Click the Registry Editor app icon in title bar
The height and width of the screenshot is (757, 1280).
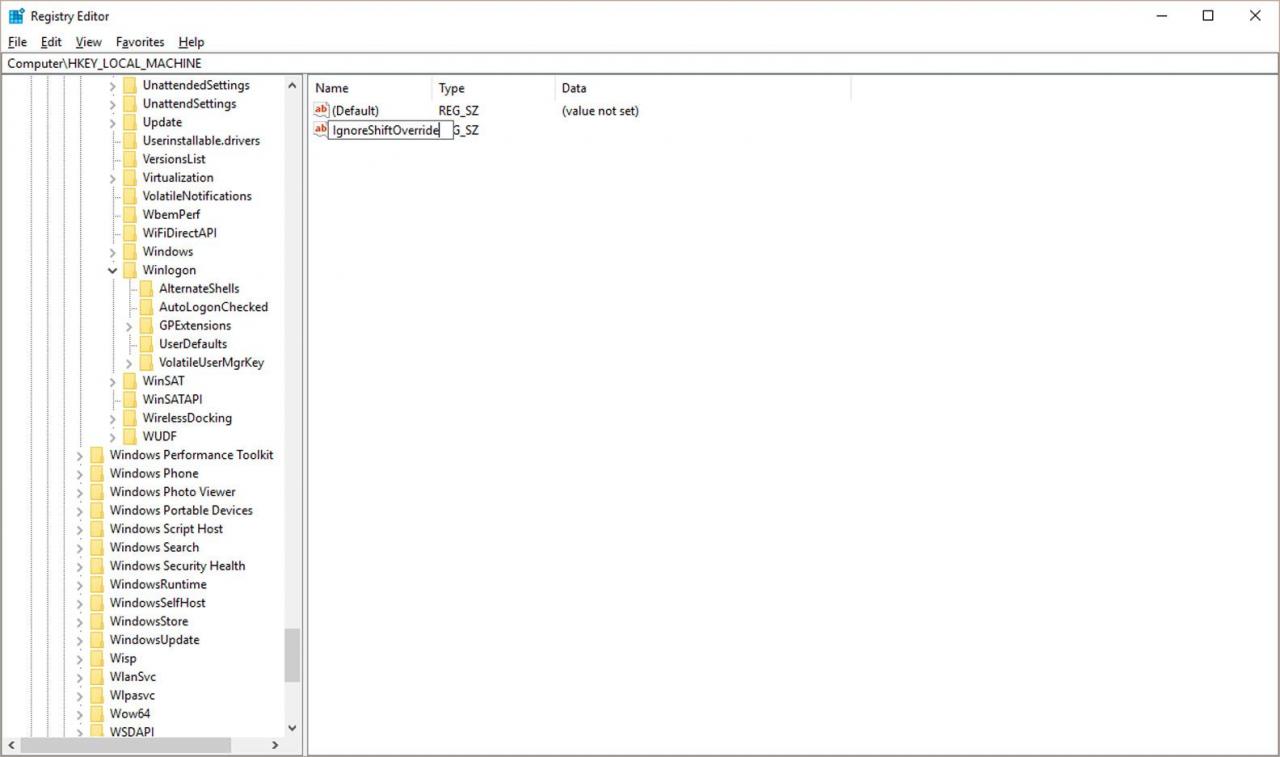(x=16, y=16)
